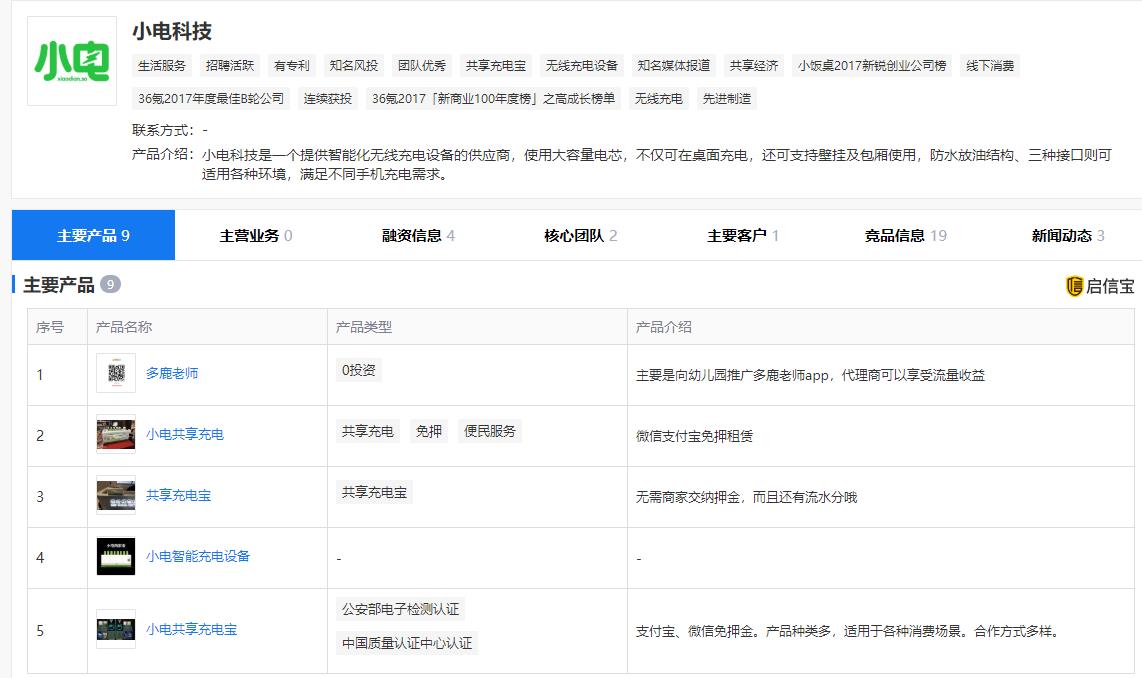This screenshot has width=1142, height=678.
Task: Open the 融资信息 tab
Action: click(x=418, y=235)
